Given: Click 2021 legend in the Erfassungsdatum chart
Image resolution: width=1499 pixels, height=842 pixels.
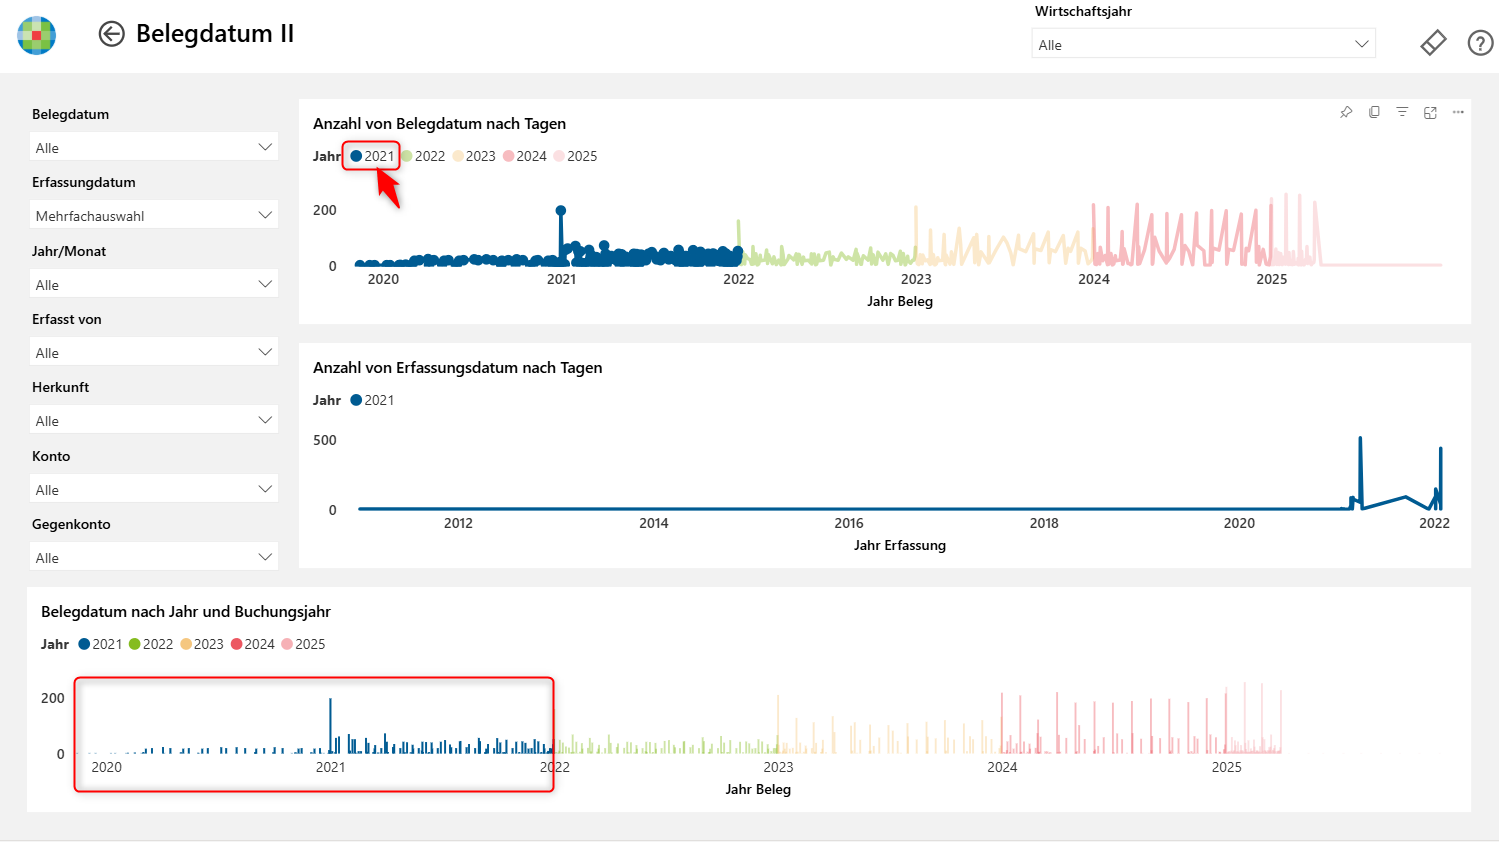Looking at the screenshot, I should click(372, 400).
